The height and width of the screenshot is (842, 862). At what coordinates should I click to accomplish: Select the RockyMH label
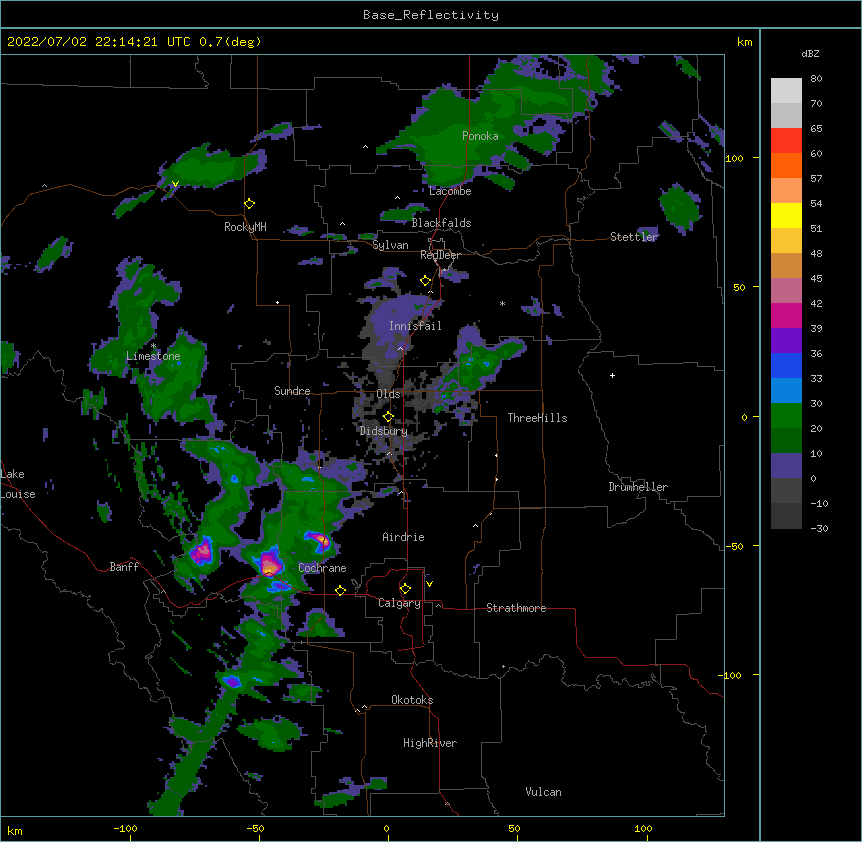click(245, 227)
